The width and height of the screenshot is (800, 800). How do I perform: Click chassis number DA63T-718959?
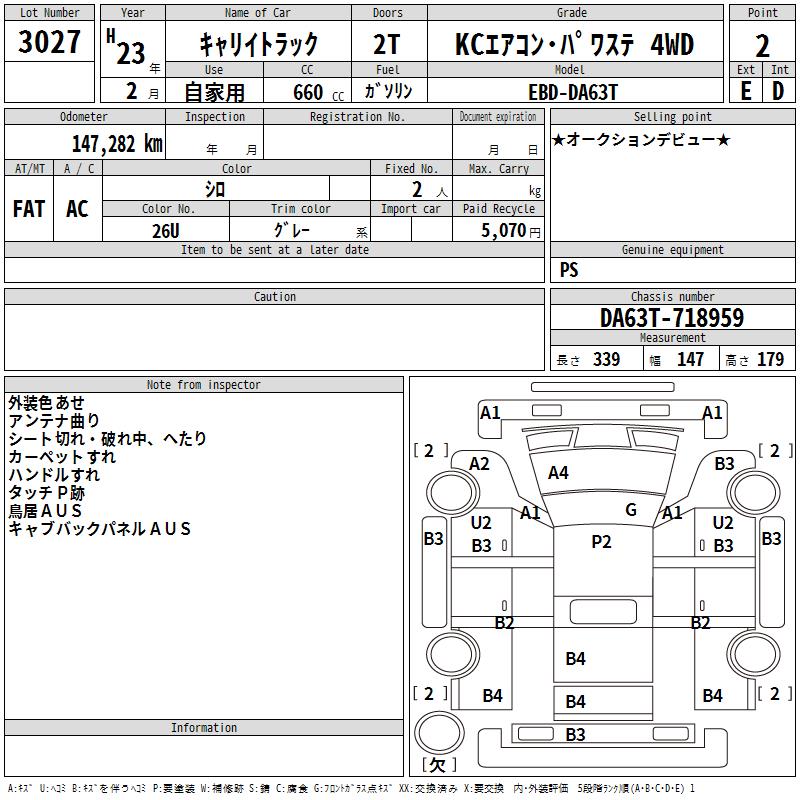pyautogui.click(x=672, y=318)
